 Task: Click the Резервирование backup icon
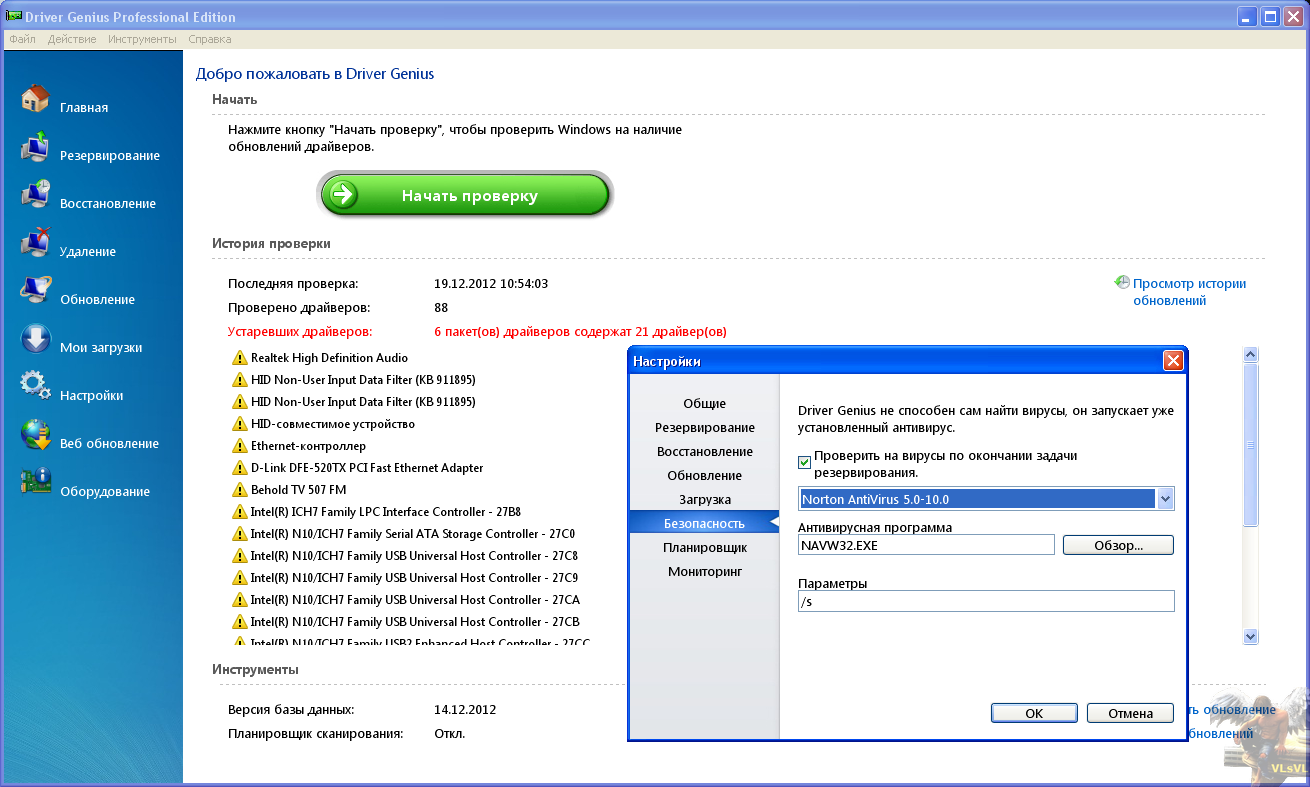[35, 147]
